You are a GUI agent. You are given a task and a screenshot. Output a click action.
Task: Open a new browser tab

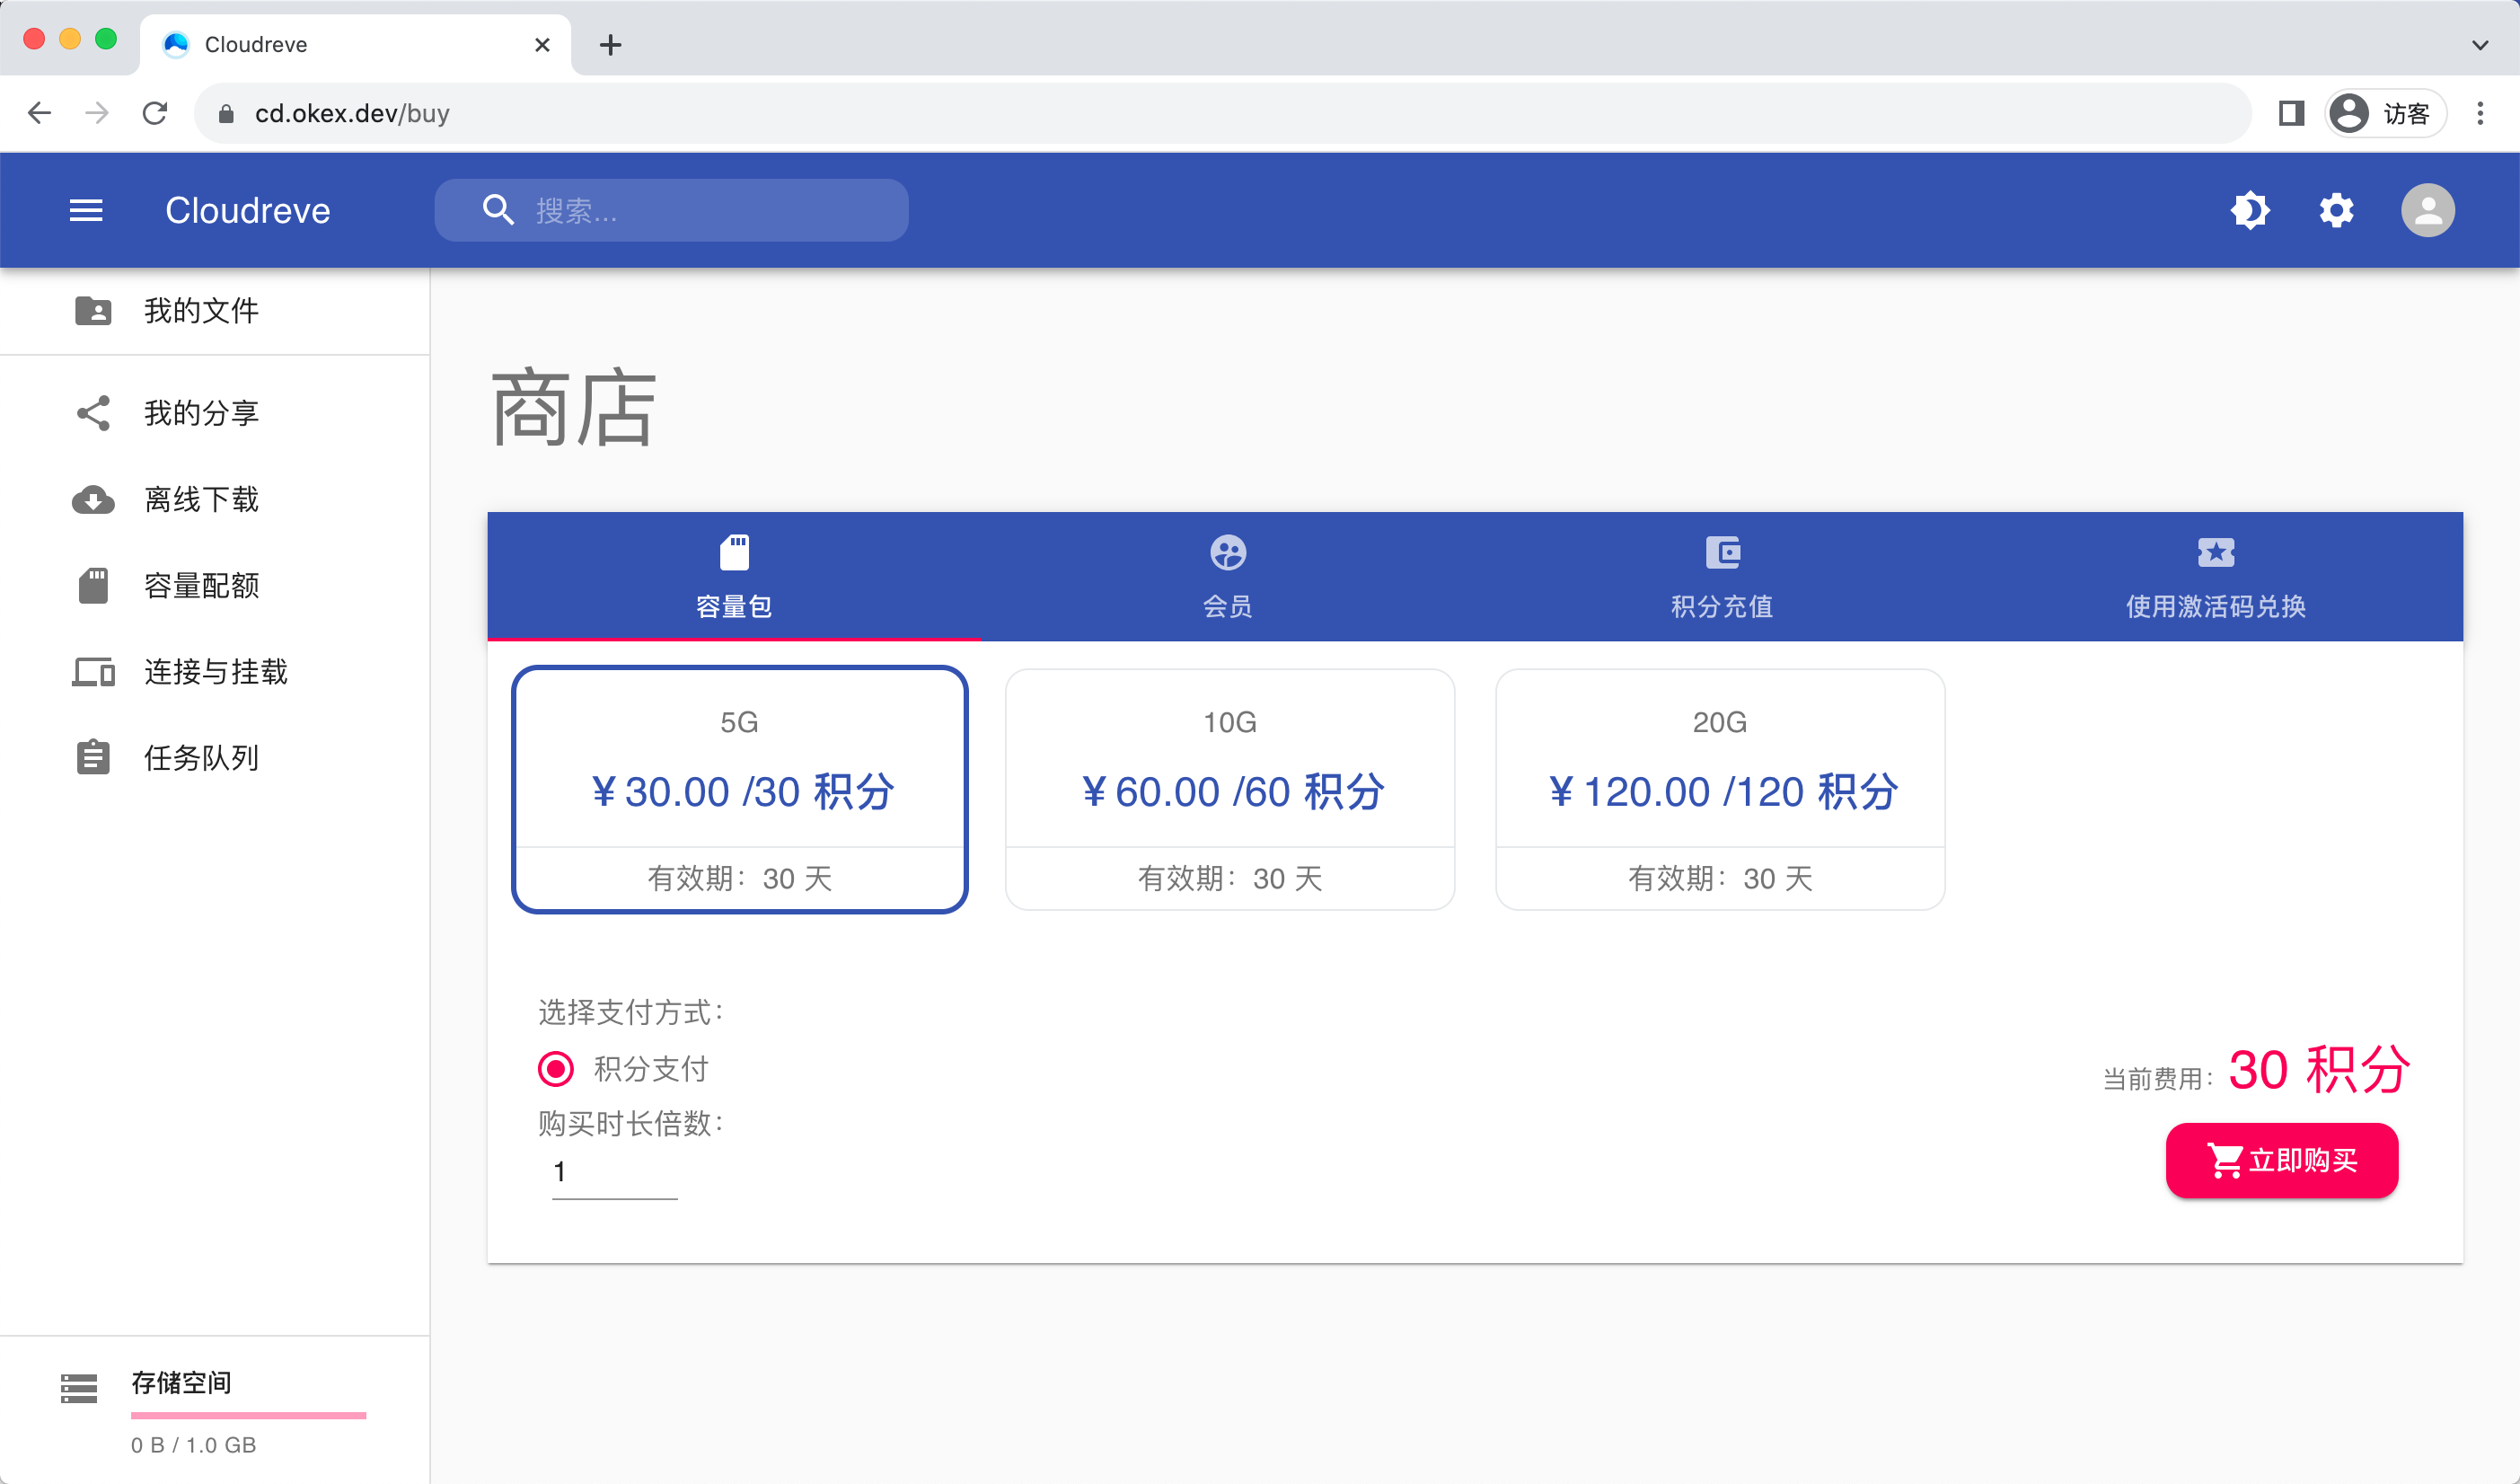point(610,45)
